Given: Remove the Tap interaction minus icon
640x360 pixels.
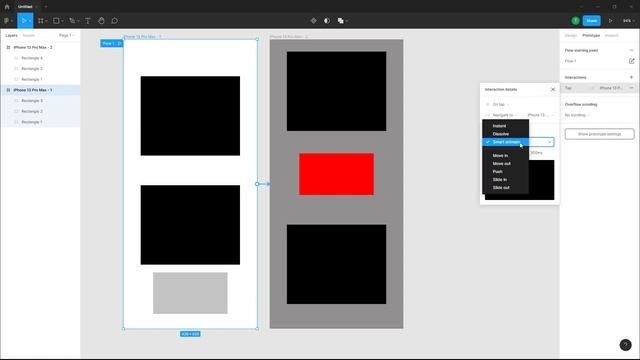Looking at the screenshot, I should click(631, 88).
